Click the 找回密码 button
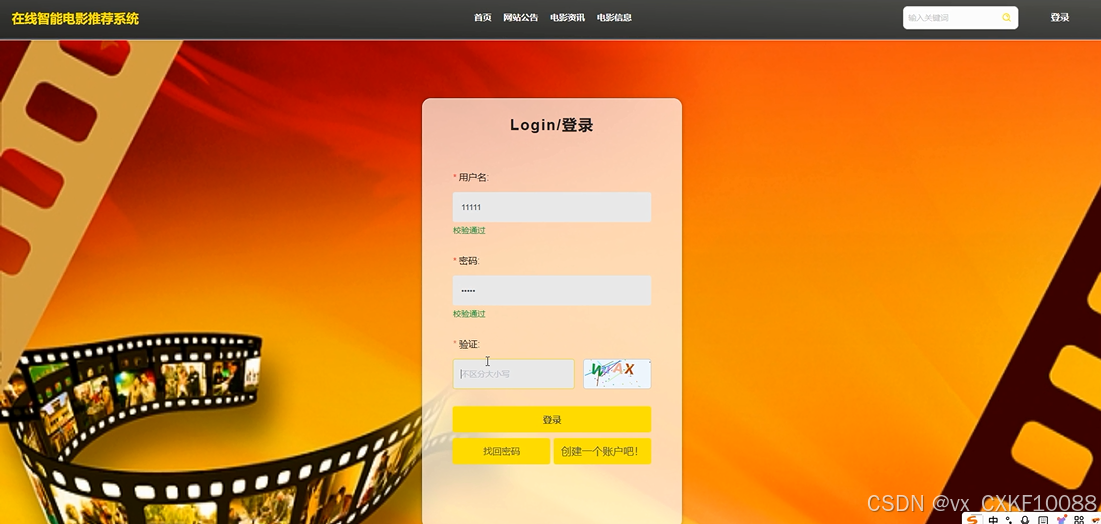 click(501, 451)
